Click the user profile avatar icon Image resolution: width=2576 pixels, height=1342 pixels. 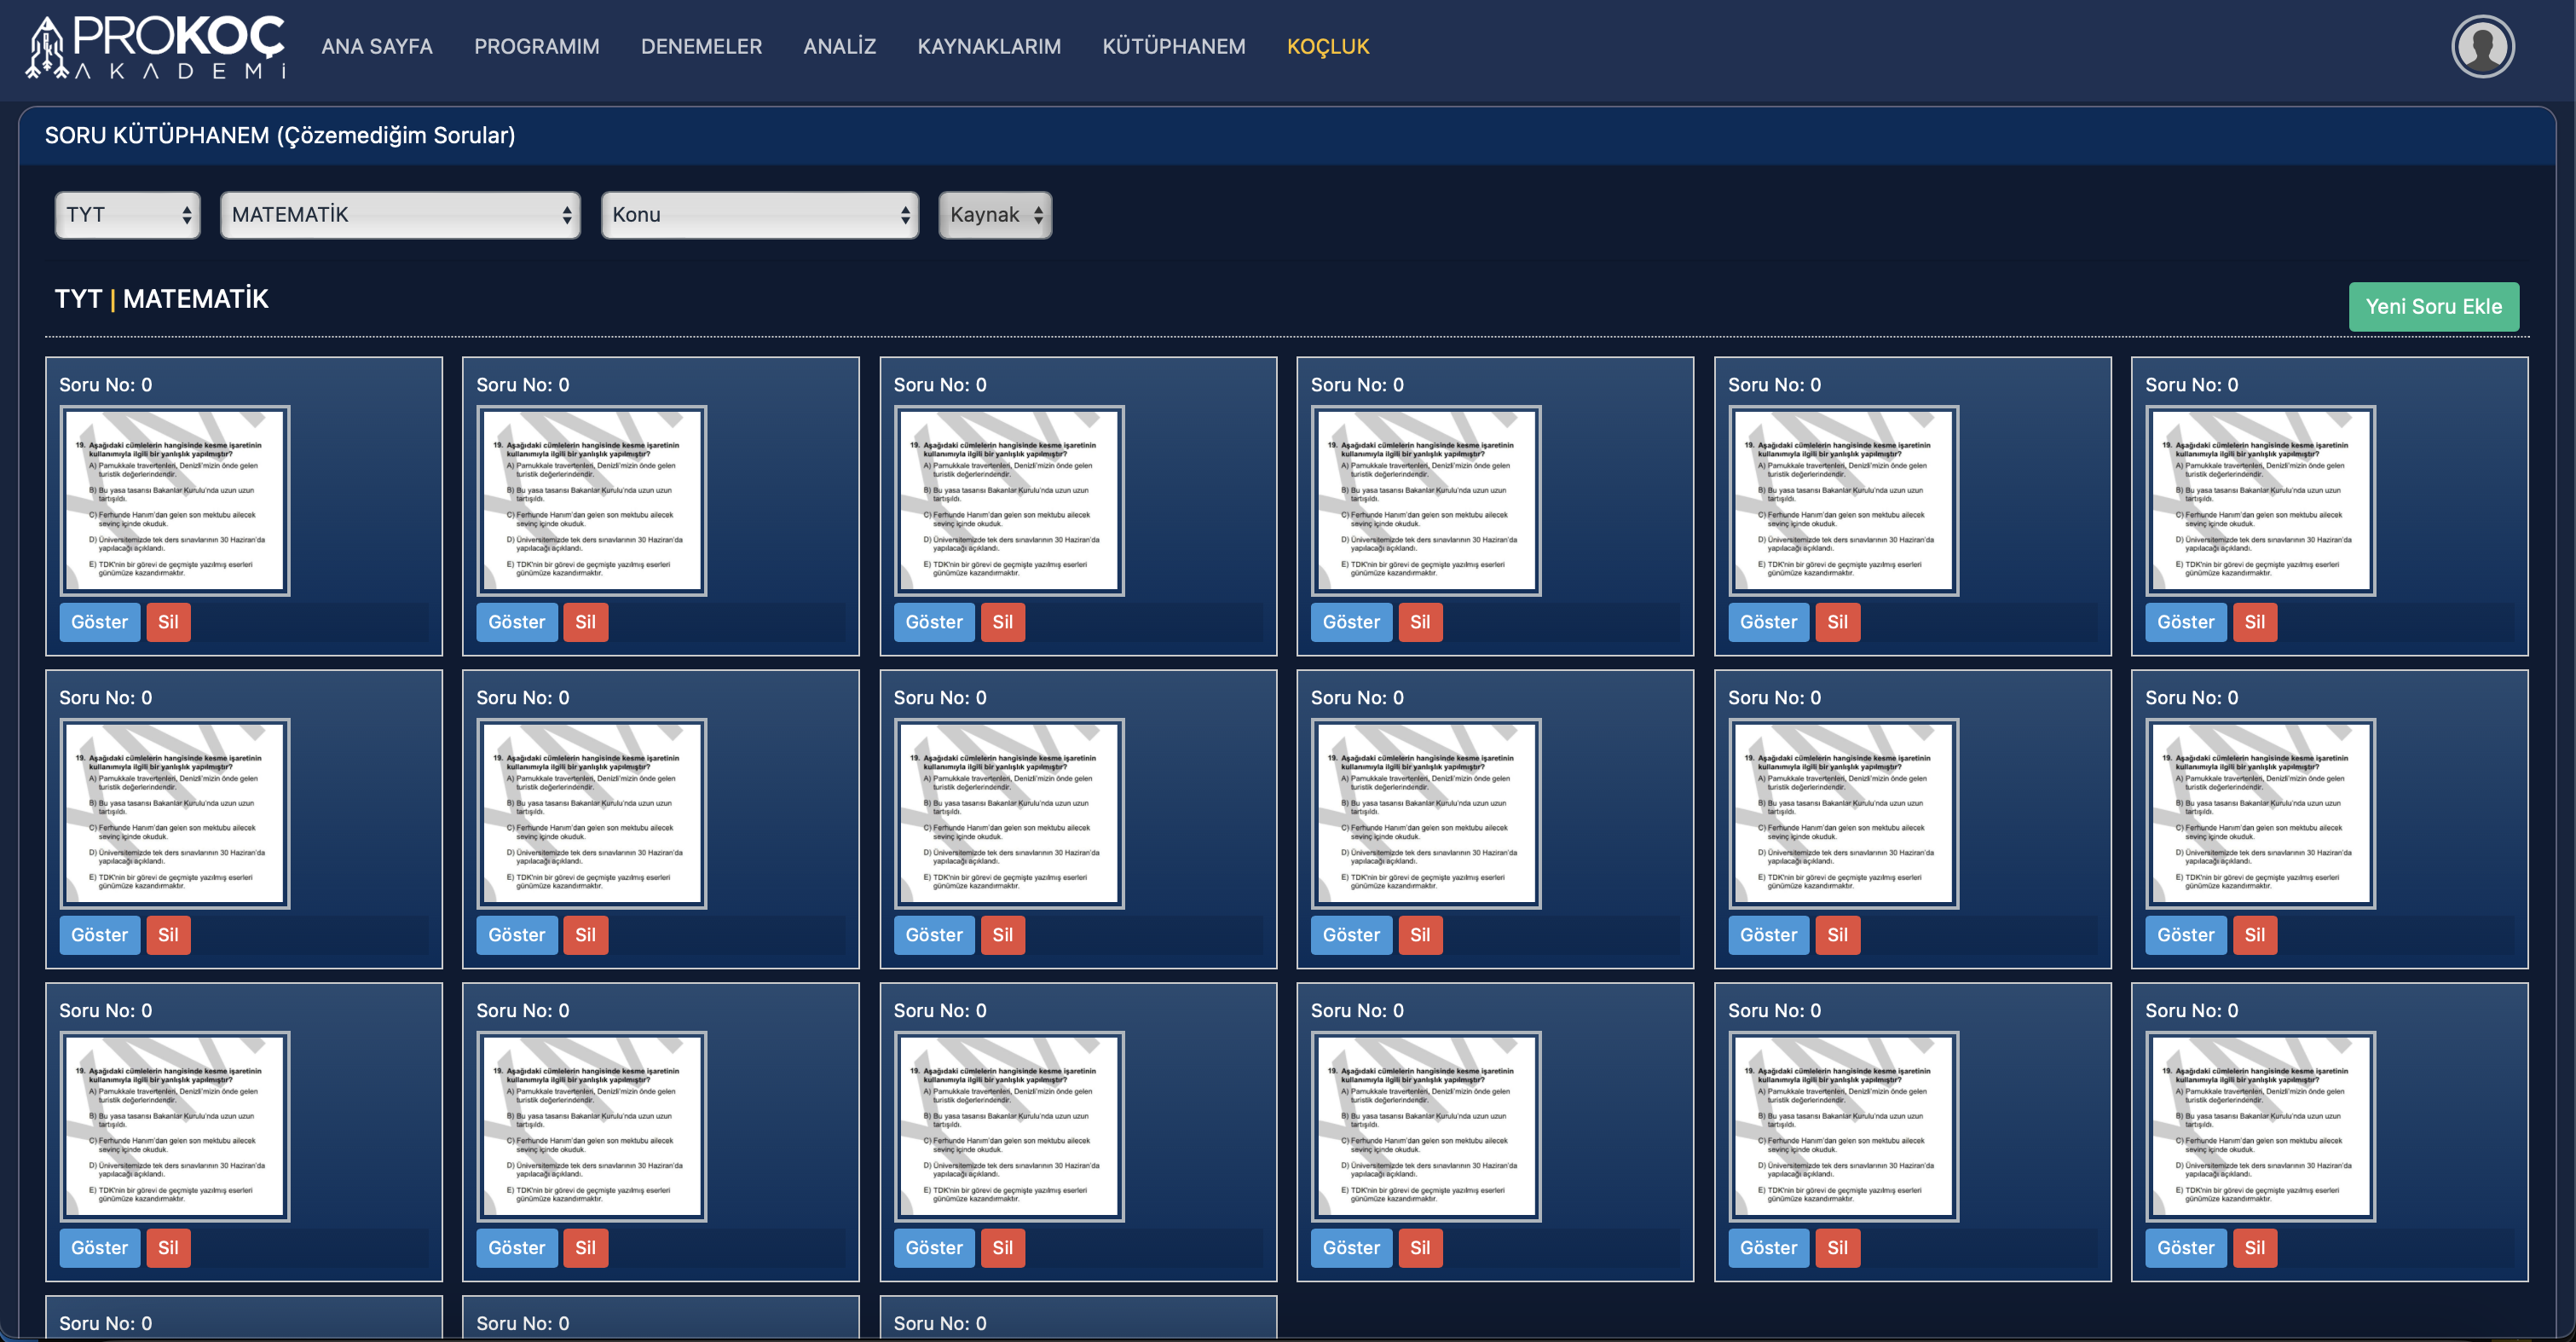click(x=2482, y=46)
